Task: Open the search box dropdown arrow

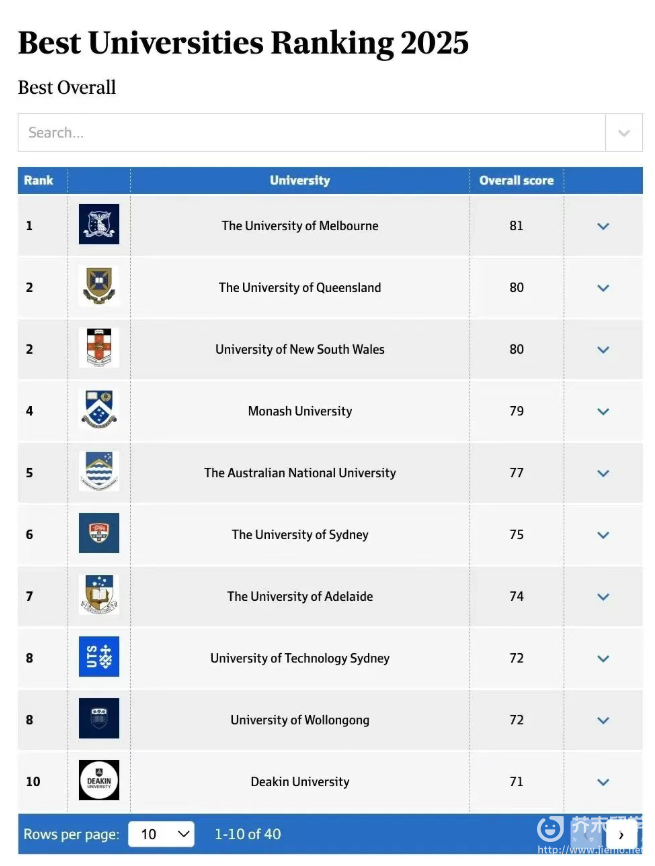Action: point(624,133)
